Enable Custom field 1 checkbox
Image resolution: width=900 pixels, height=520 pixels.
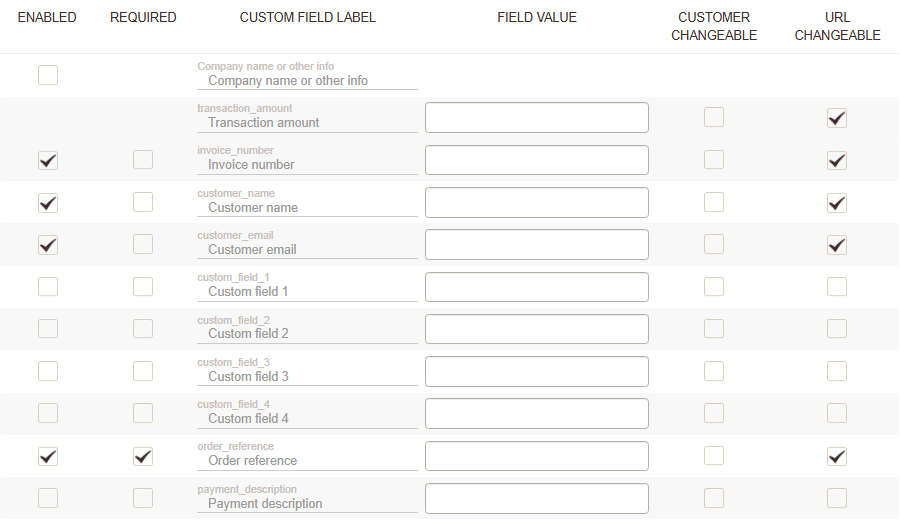(48, 287)
